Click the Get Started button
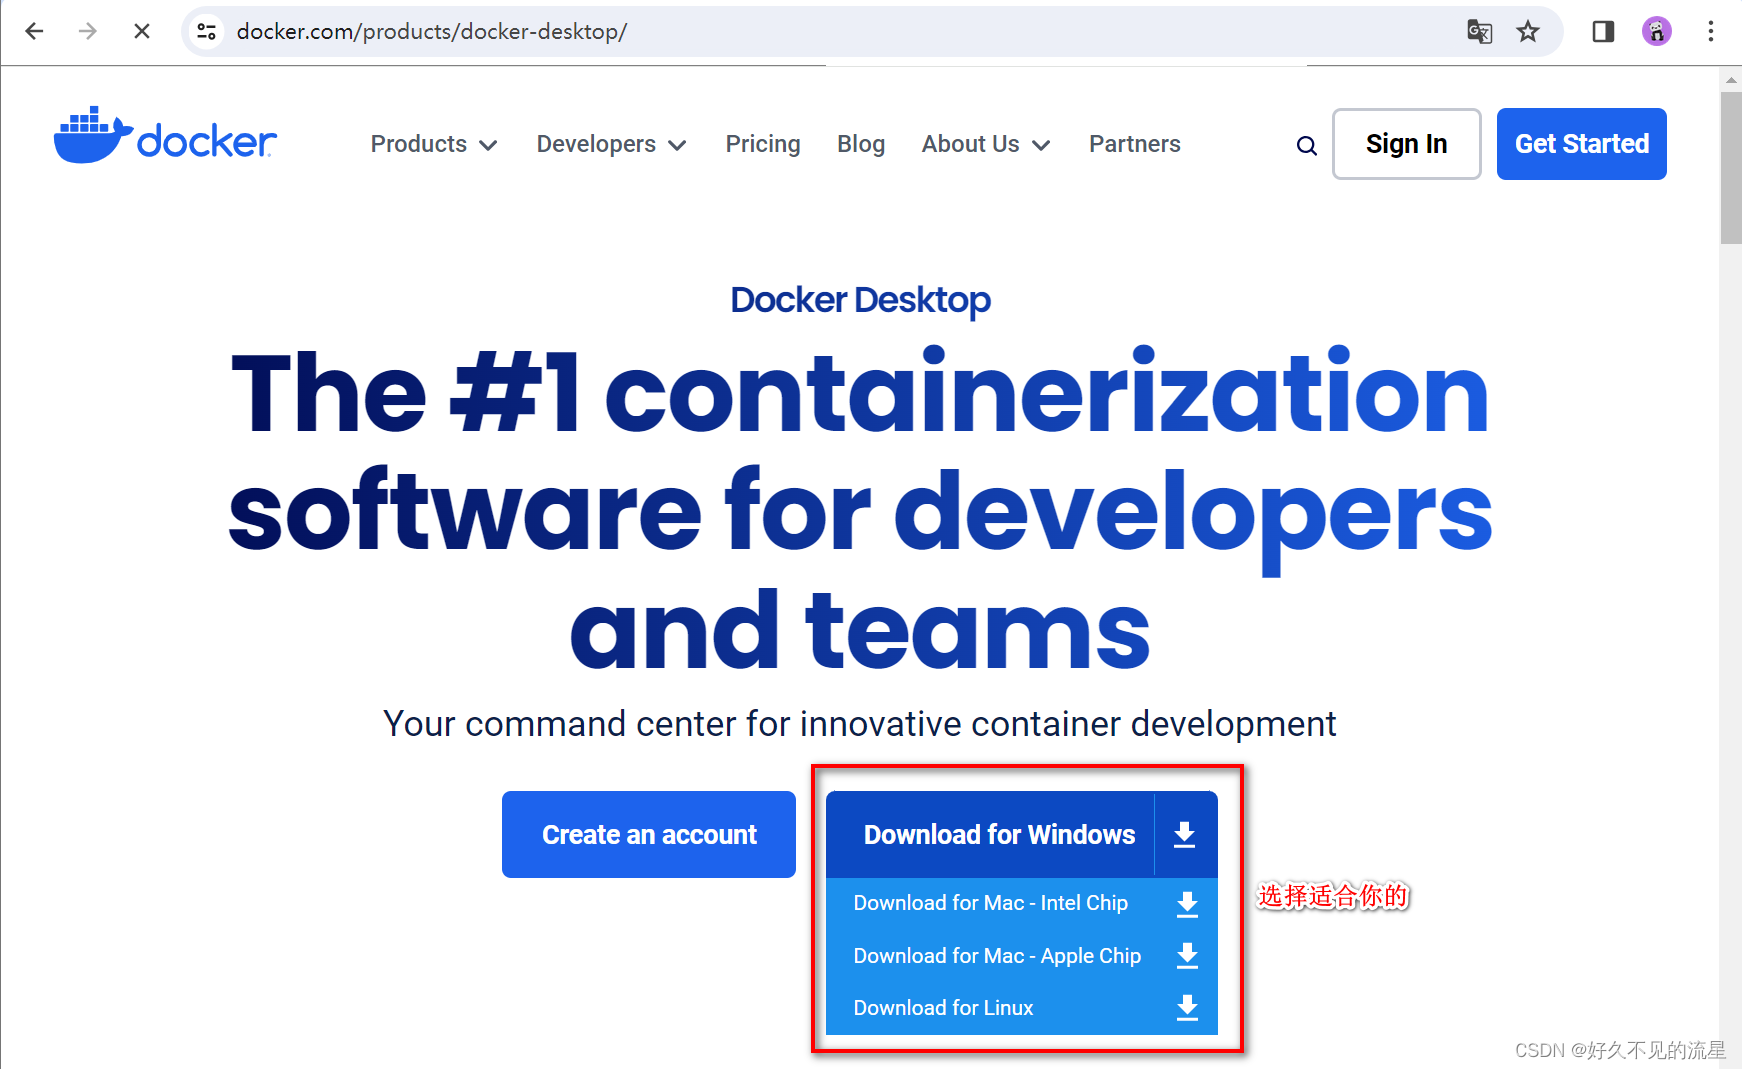 click(1581, 144)
